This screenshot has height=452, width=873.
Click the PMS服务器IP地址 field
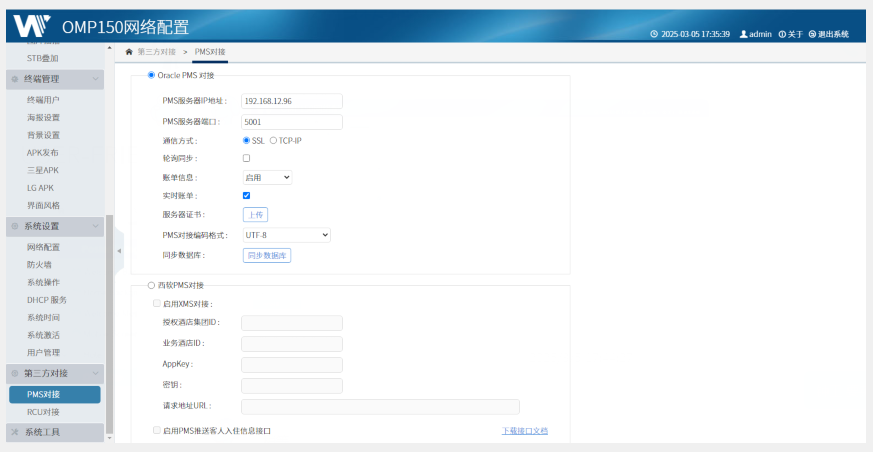point(292,101)
